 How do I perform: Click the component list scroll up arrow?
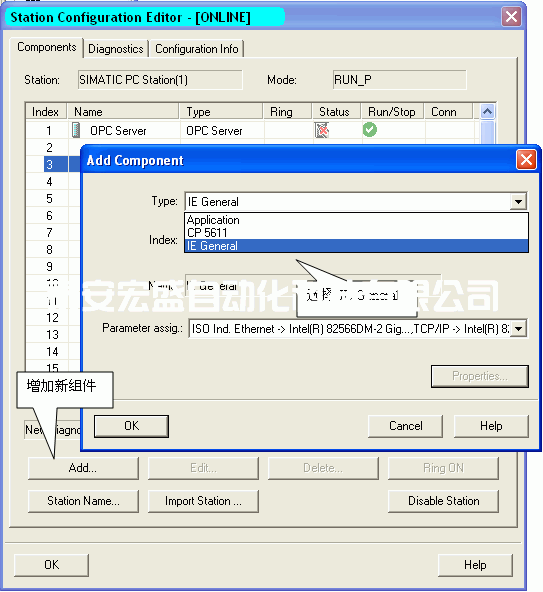click(487, 111)
